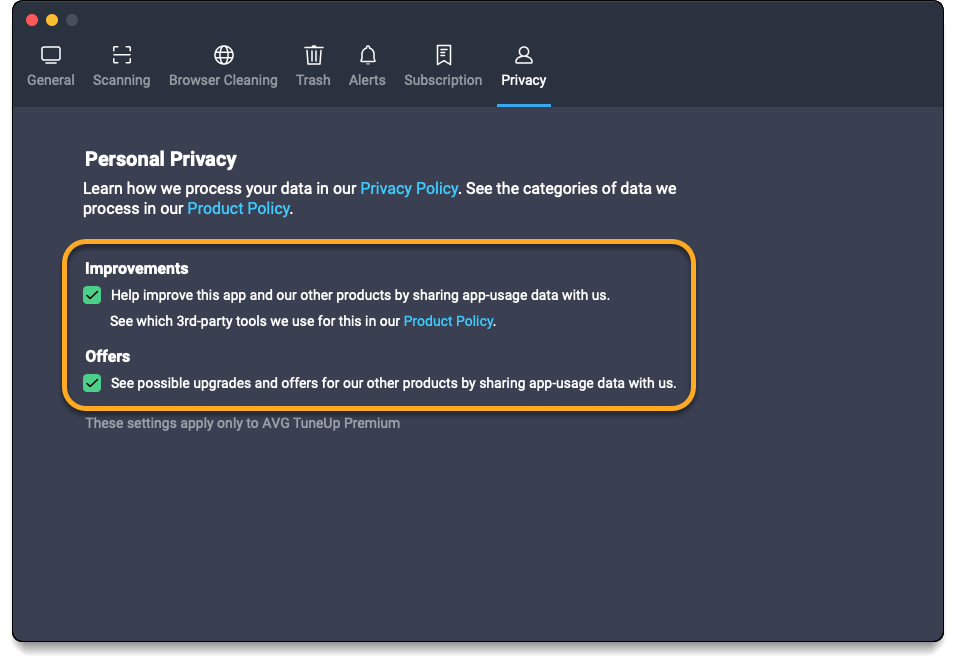Click the Subscription bookmark icon
The width and height of the screenshot is (957, 667).
tap(443, 54)
